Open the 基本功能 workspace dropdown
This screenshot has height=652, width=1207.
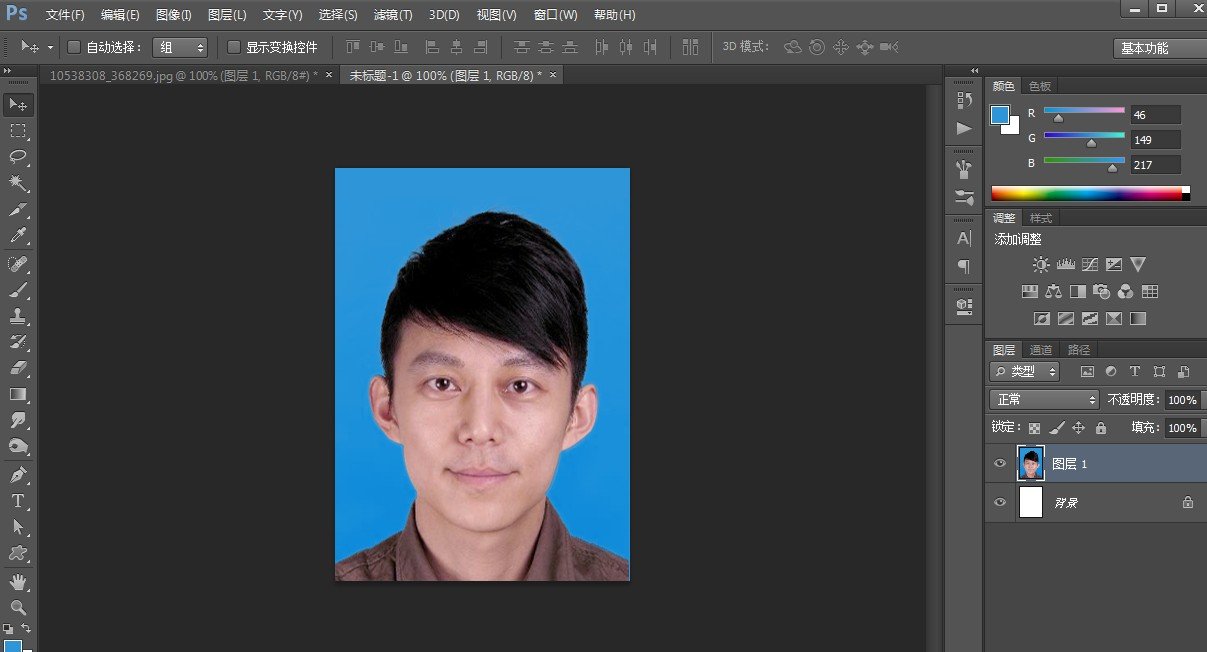click(x=1158, y=48)
